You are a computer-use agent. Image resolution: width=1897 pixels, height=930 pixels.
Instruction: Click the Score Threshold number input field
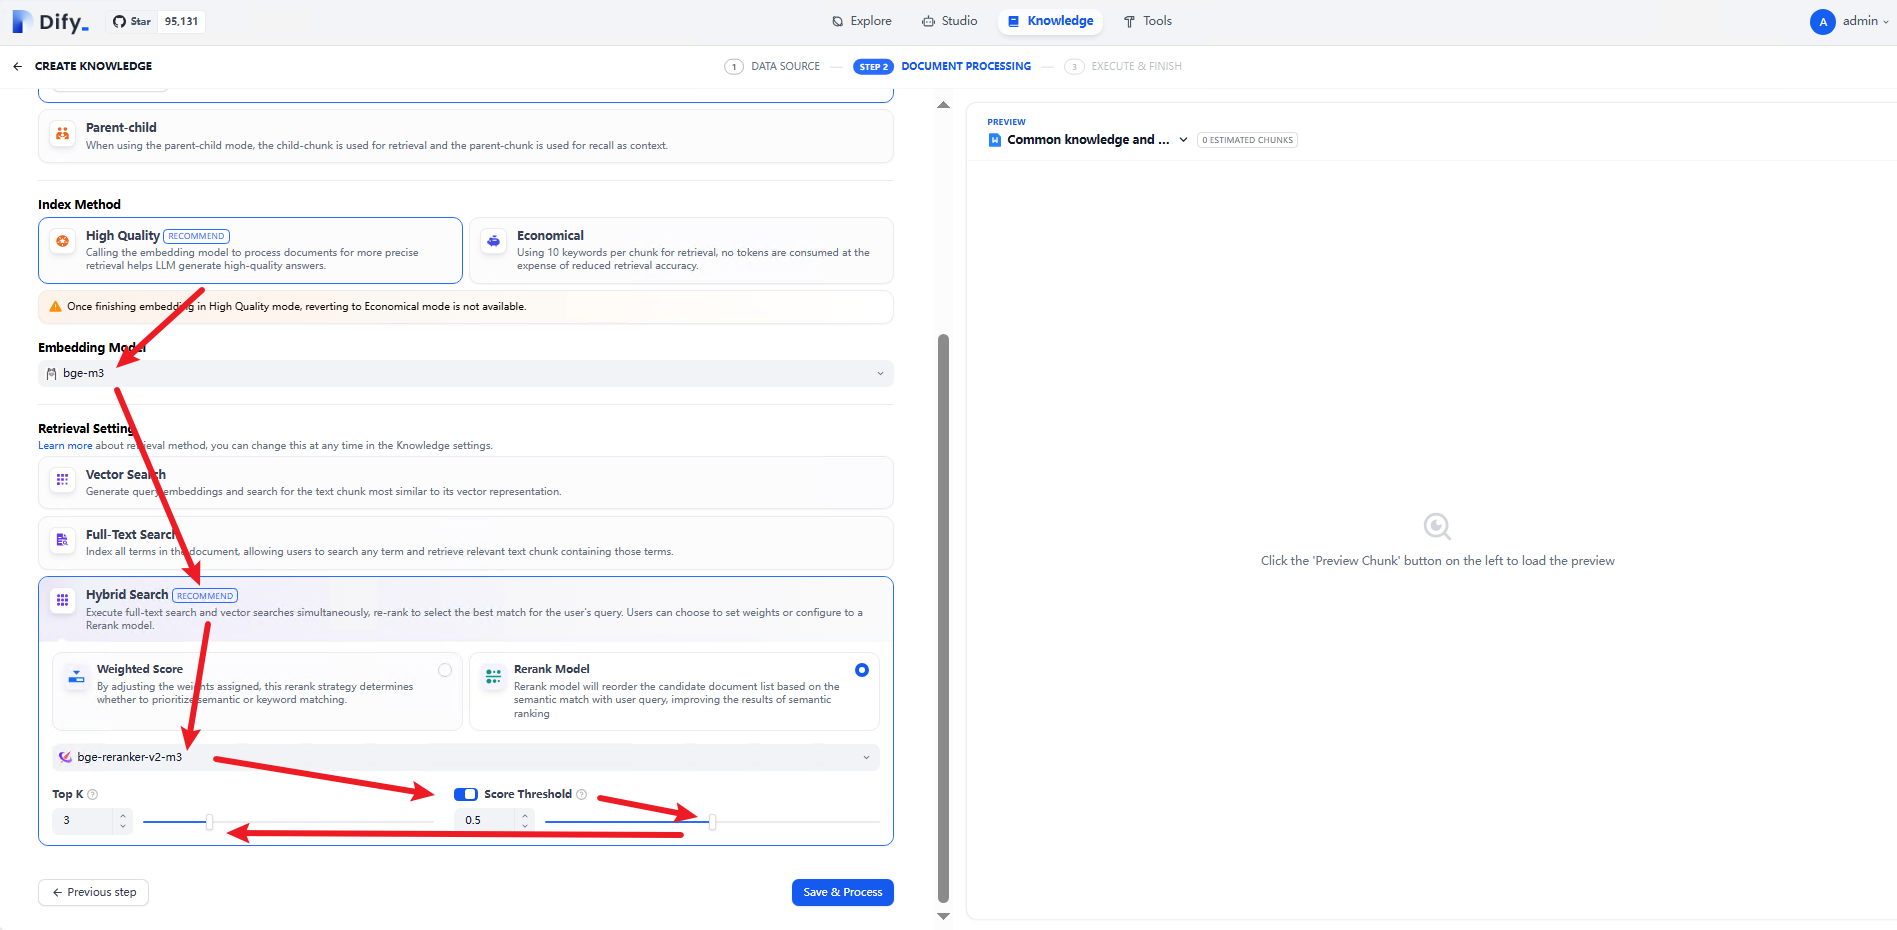(x=487, y=821)
